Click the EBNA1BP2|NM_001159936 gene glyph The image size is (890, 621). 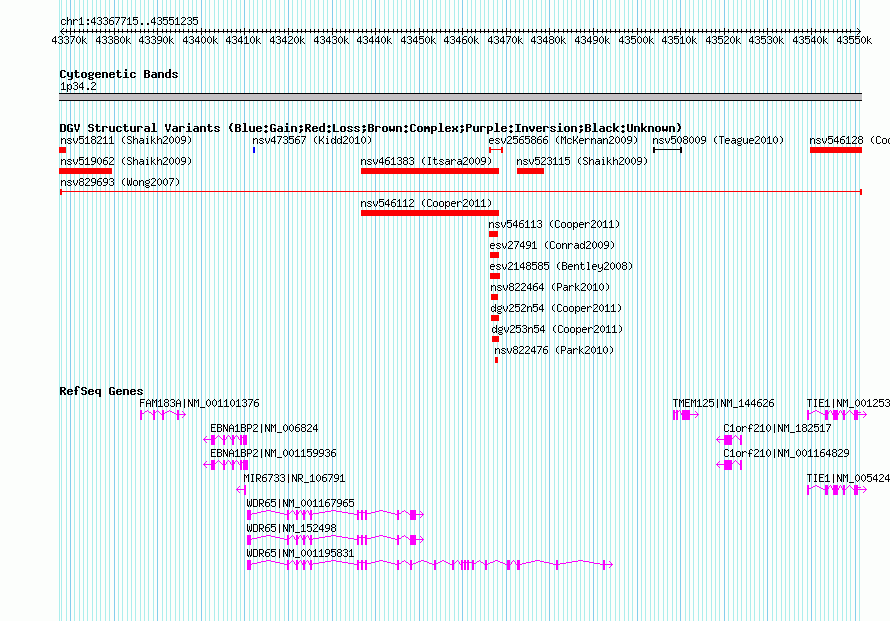(225, 465)
